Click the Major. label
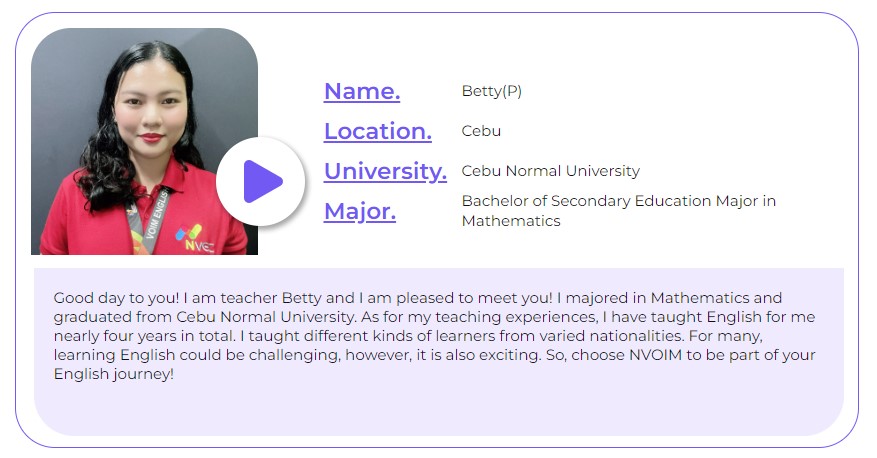Image resolution: width=877 pixels, height=458 pixels. [x=360, y=211]
